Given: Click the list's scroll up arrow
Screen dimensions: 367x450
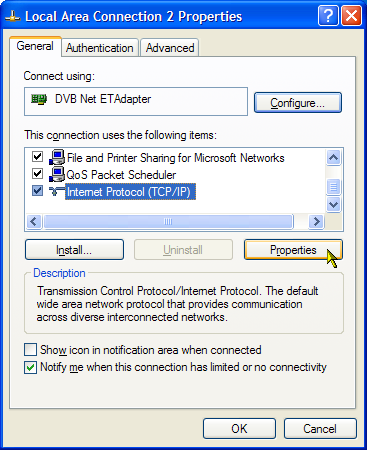Looking at the screenshot, I should pyautogui.click(x=334, y=157).
